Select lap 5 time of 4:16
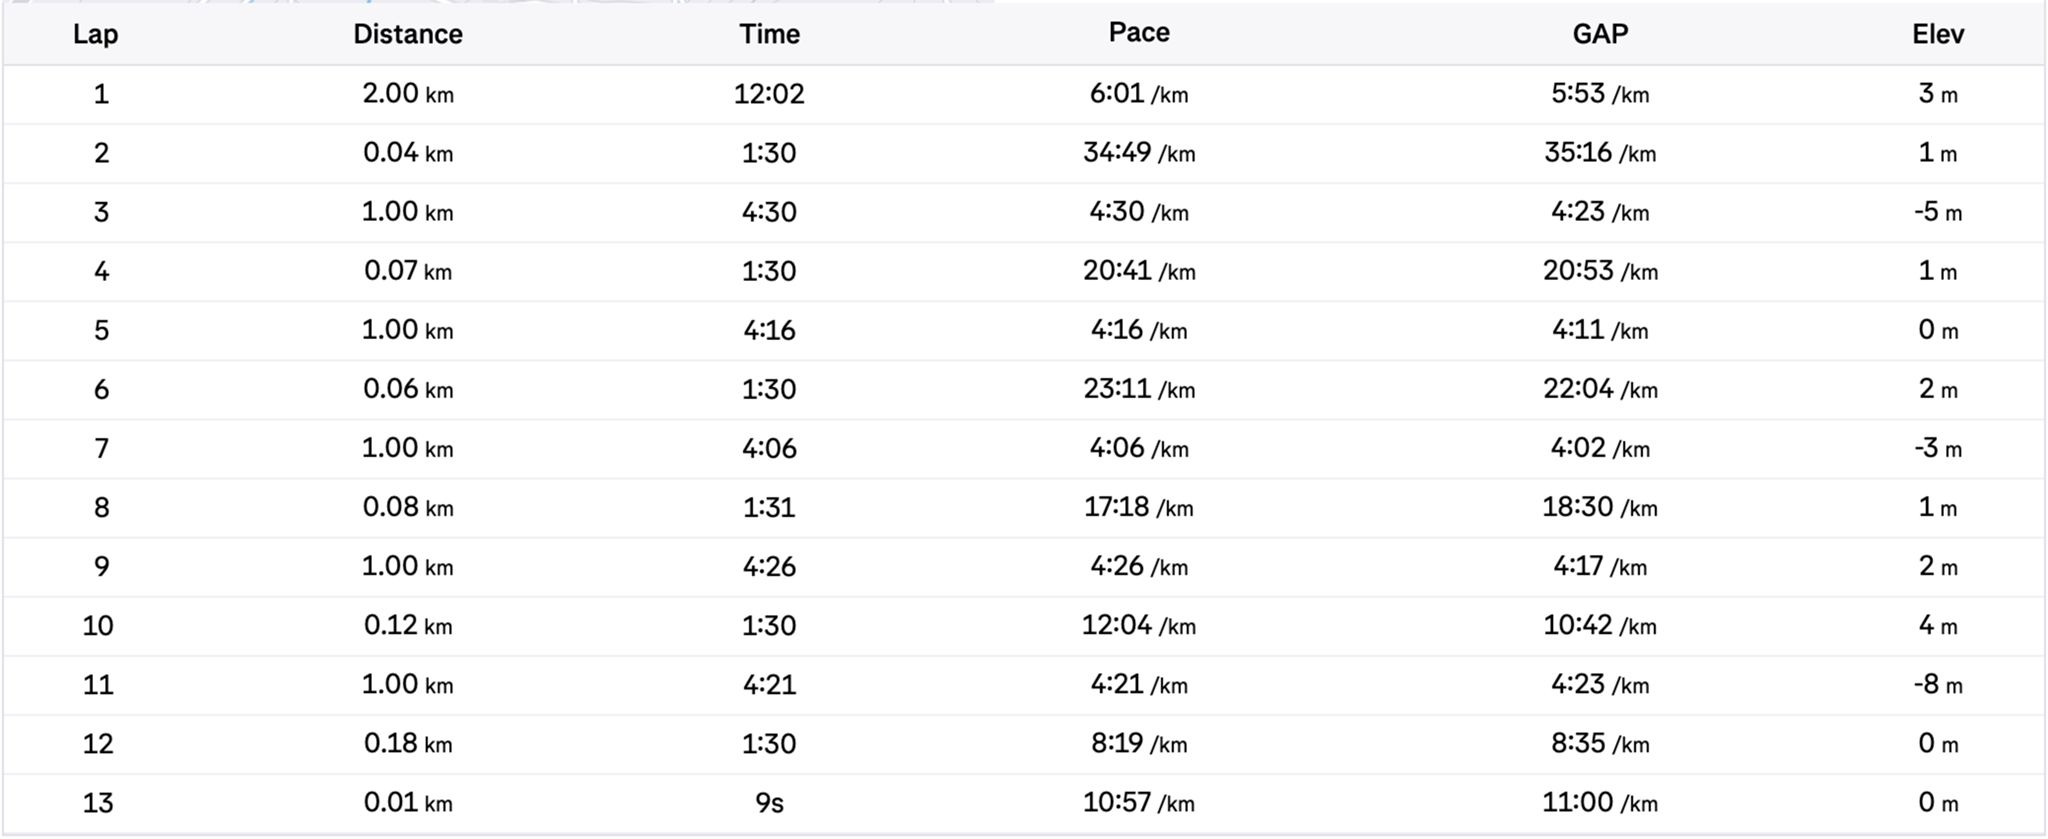The width and height of the screenshot is (2048, 839). click(769, 330)
